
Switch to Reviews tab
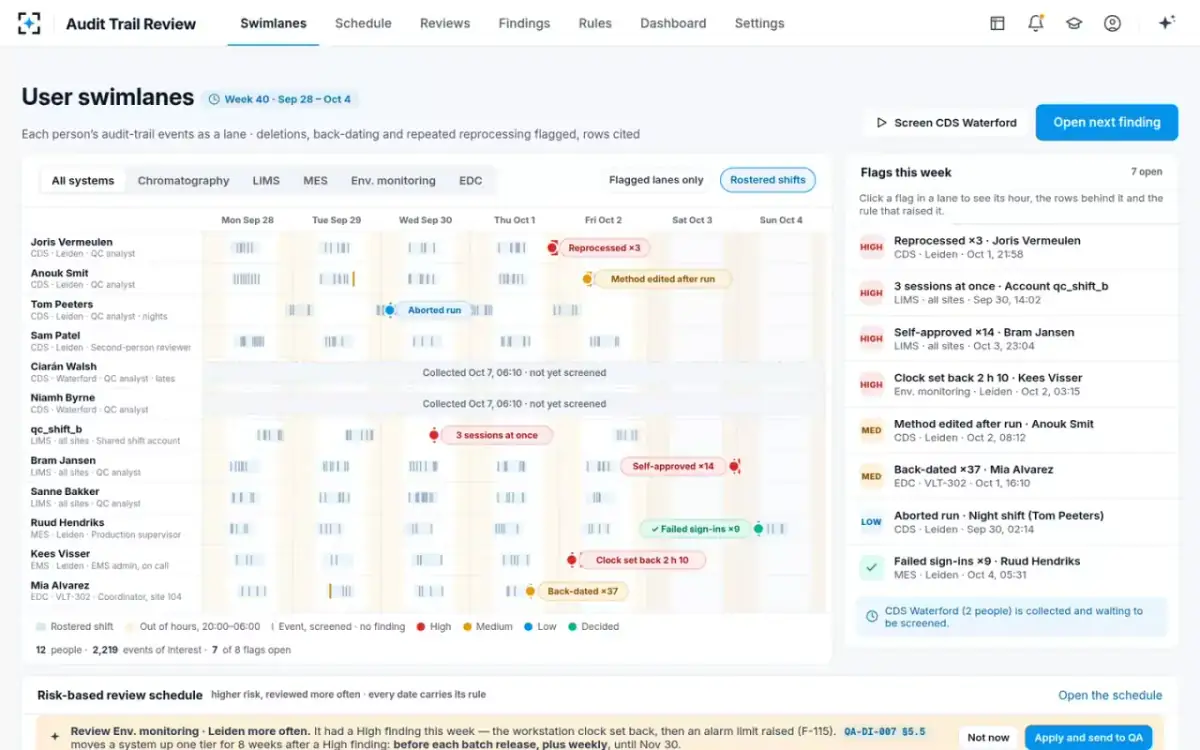point(445,23)
